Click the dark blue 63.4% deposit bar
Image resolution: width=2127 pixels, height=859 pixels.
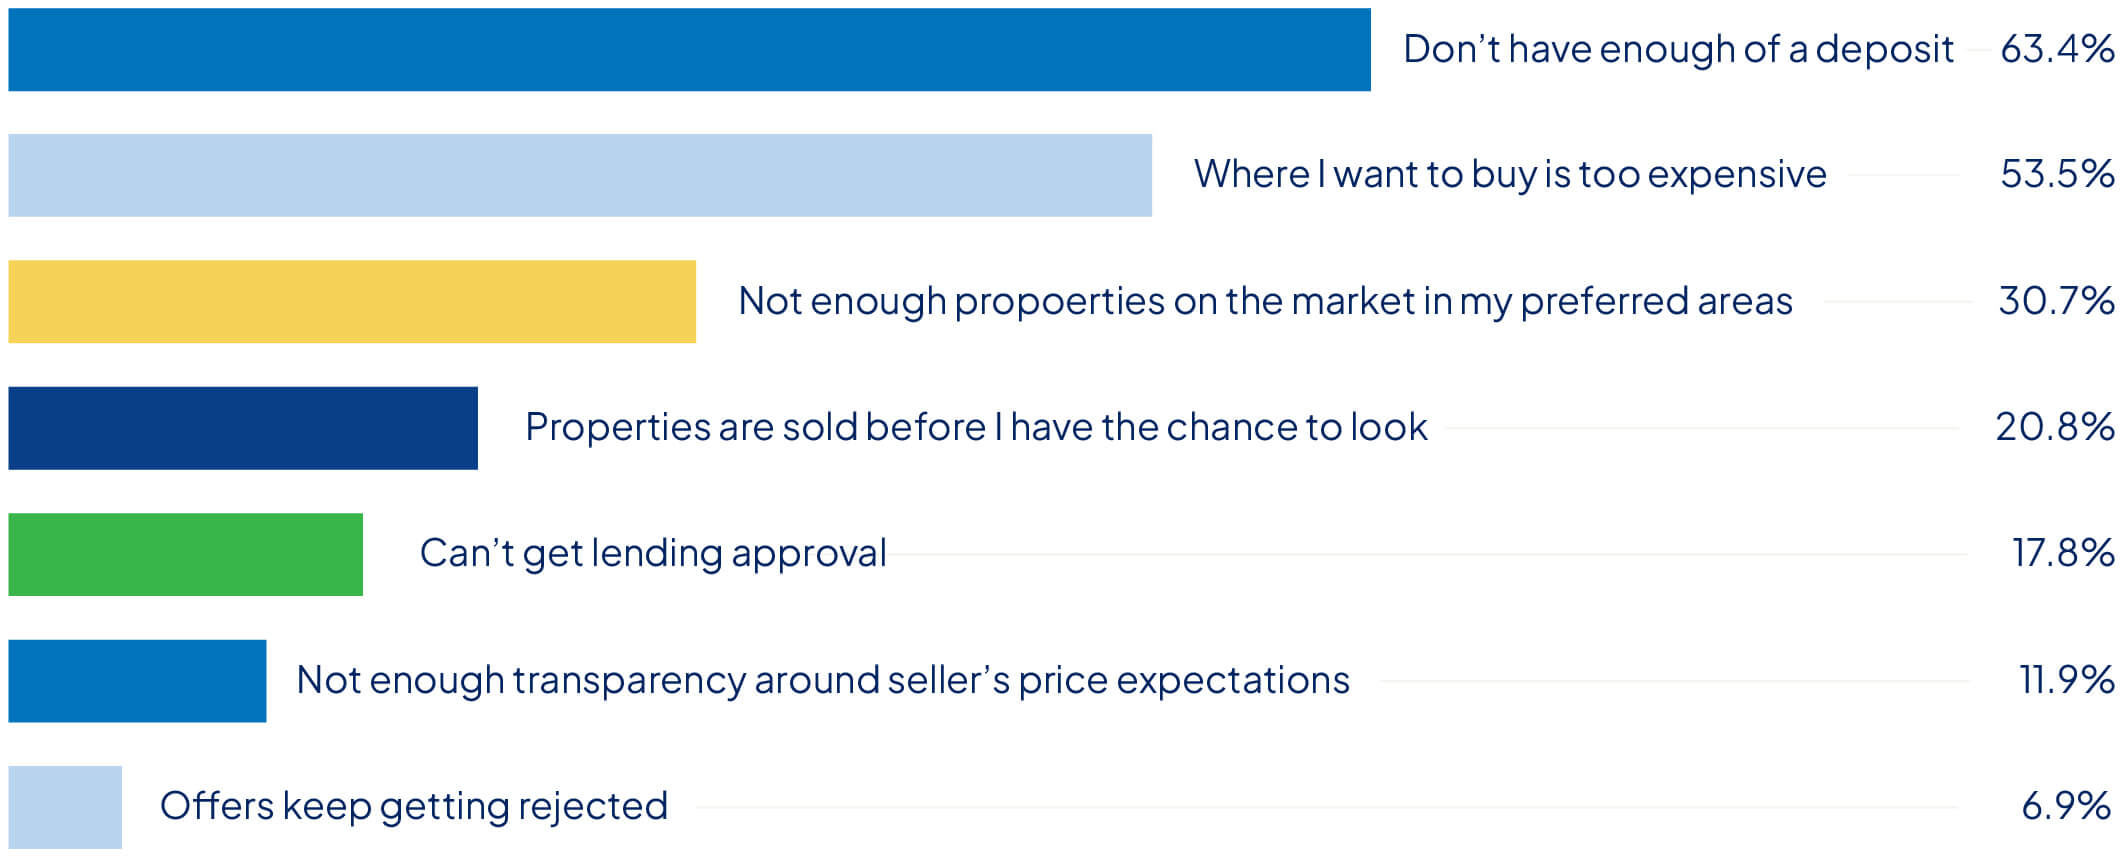[689, 50]
